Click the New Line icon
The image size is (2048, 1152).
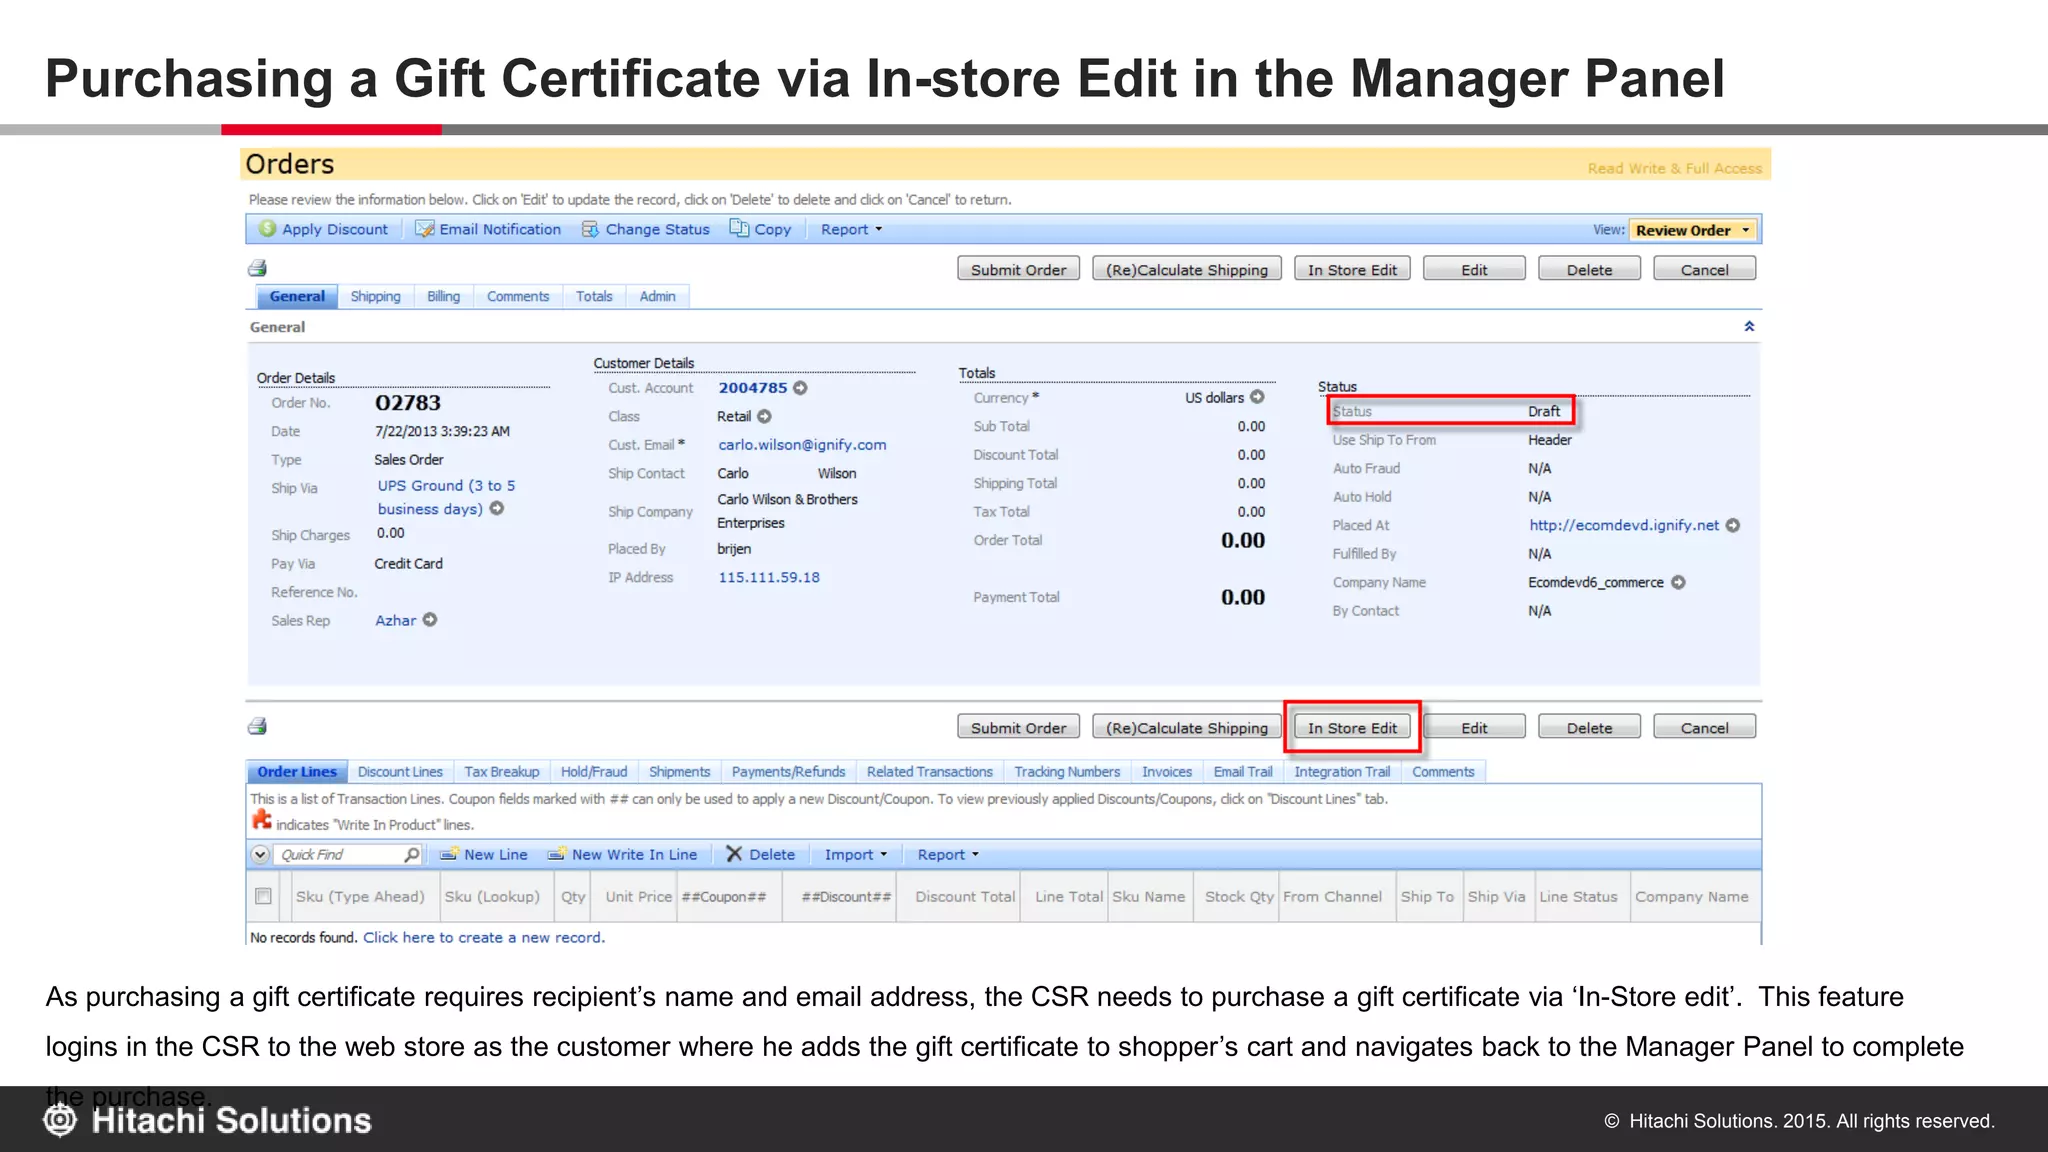click(x=449, y=854)
